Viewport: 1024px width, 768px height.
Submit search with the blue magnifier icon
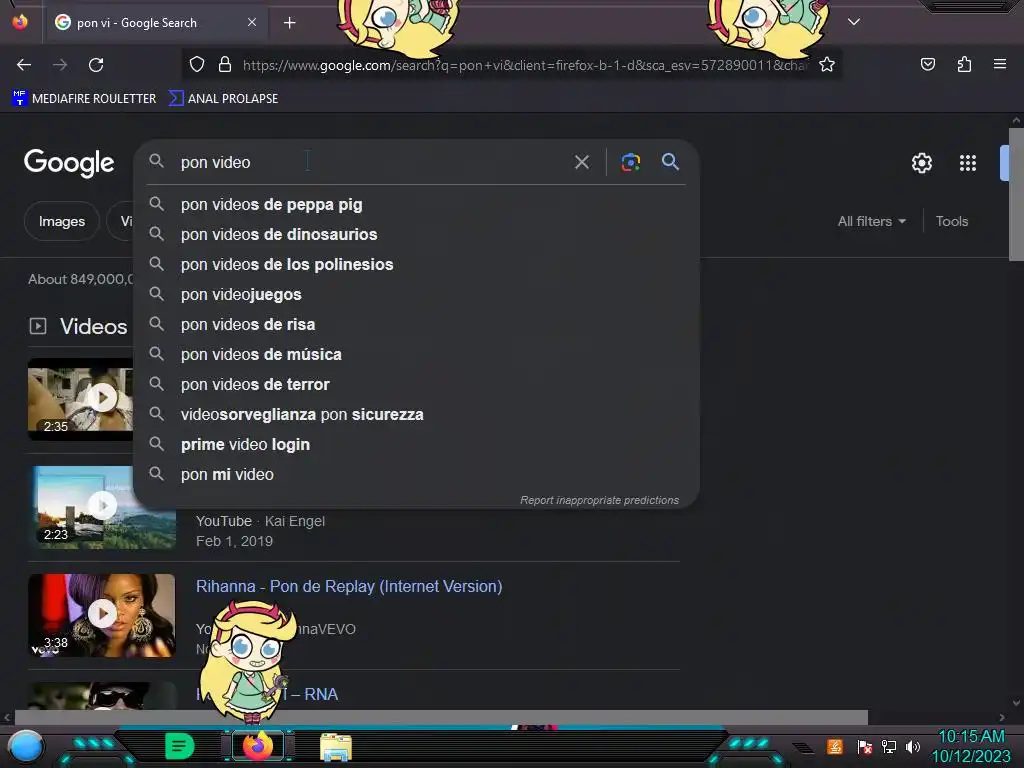pos(670,161)
